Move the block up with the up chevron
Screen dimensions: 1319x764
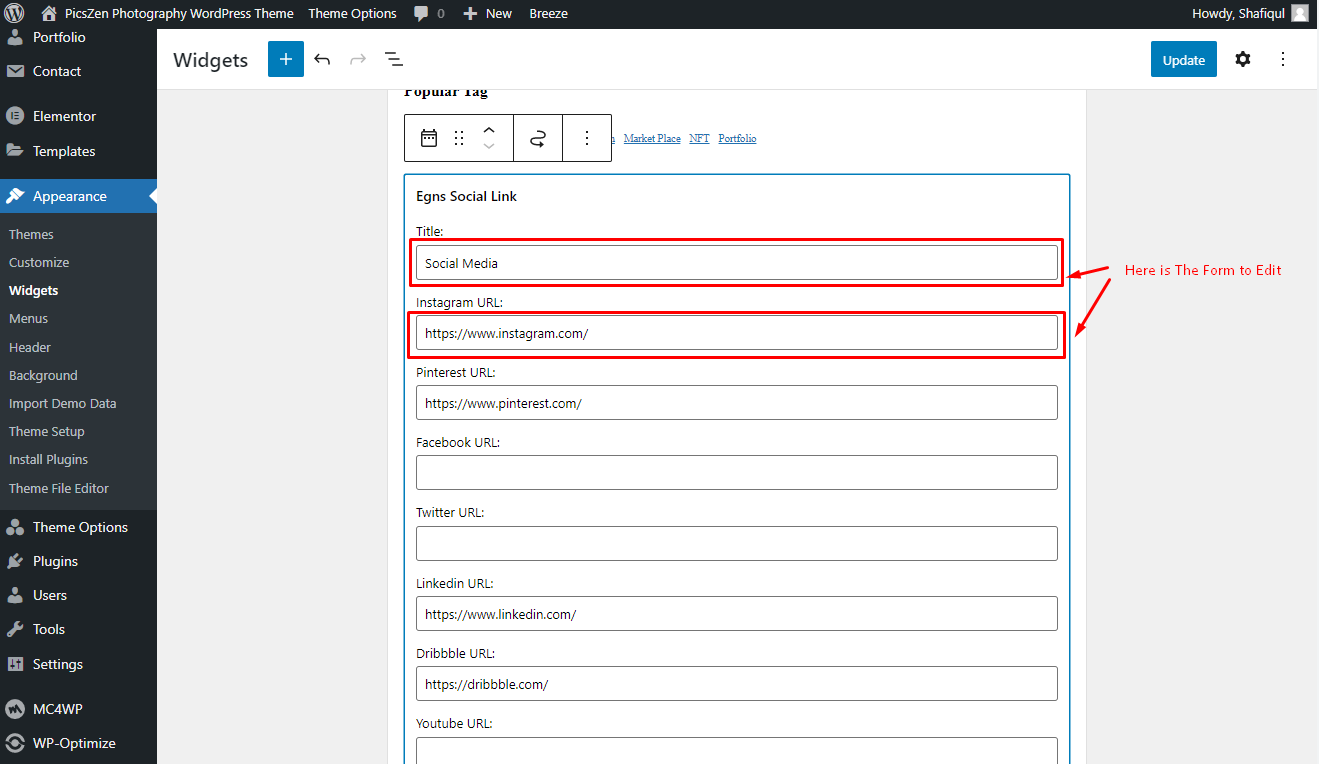(x=489, y=130)
